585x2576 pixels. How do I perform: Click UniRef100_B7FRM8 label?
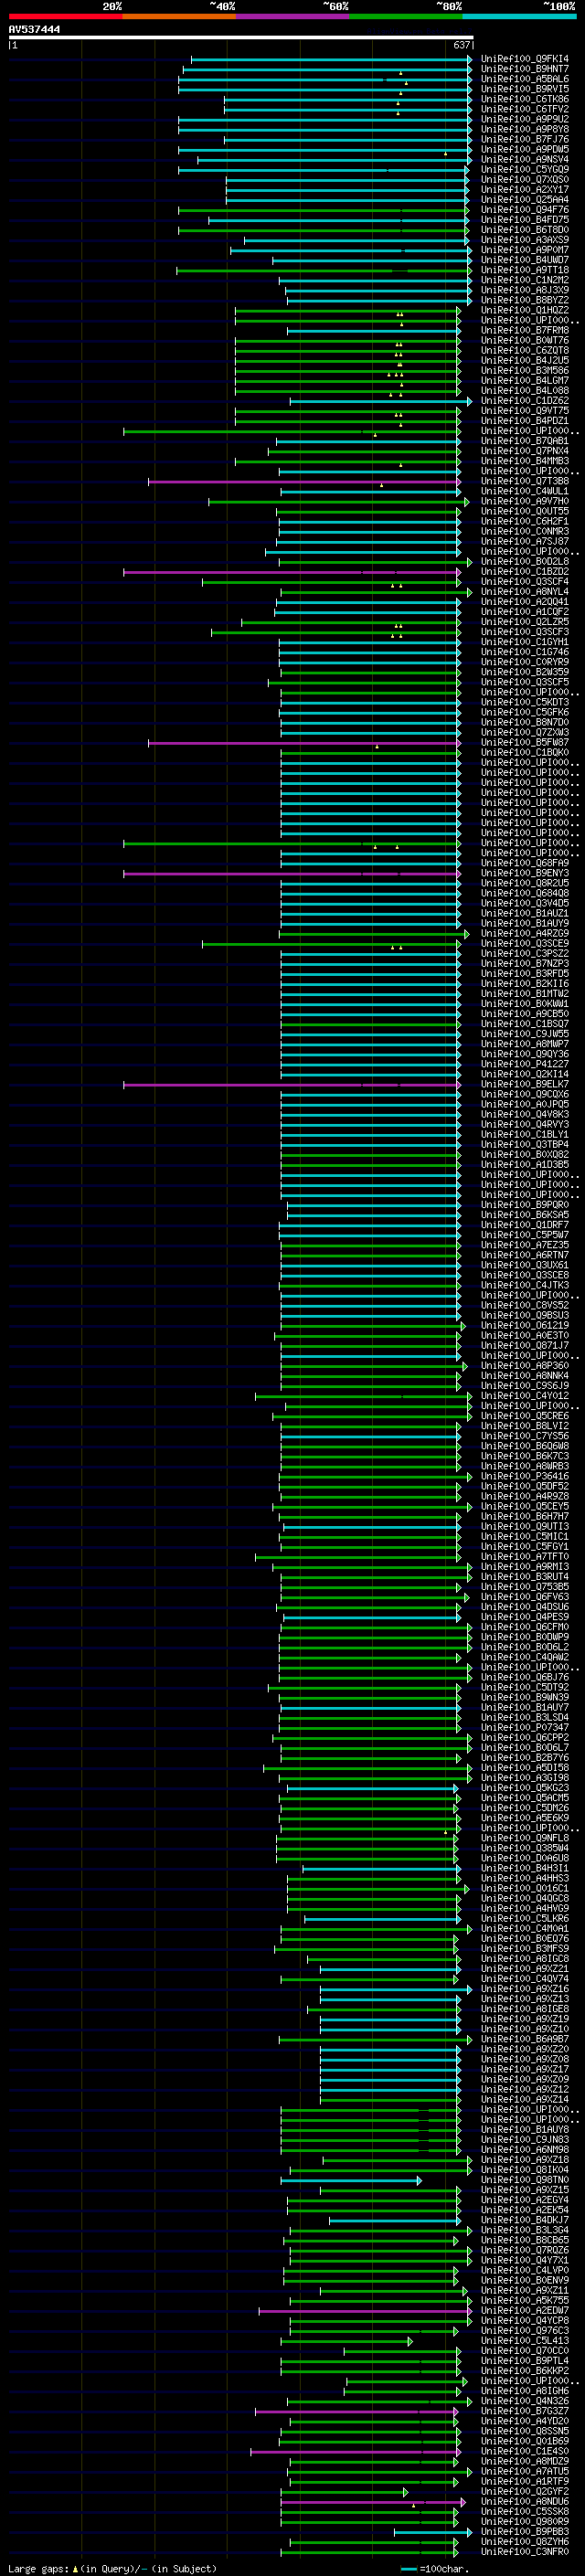[x=525, y=330]
